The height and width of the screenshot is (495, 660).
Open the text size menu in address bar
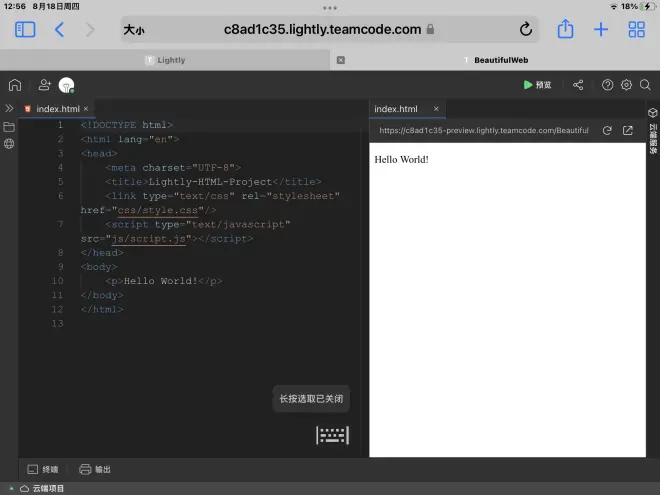[134, 30]
